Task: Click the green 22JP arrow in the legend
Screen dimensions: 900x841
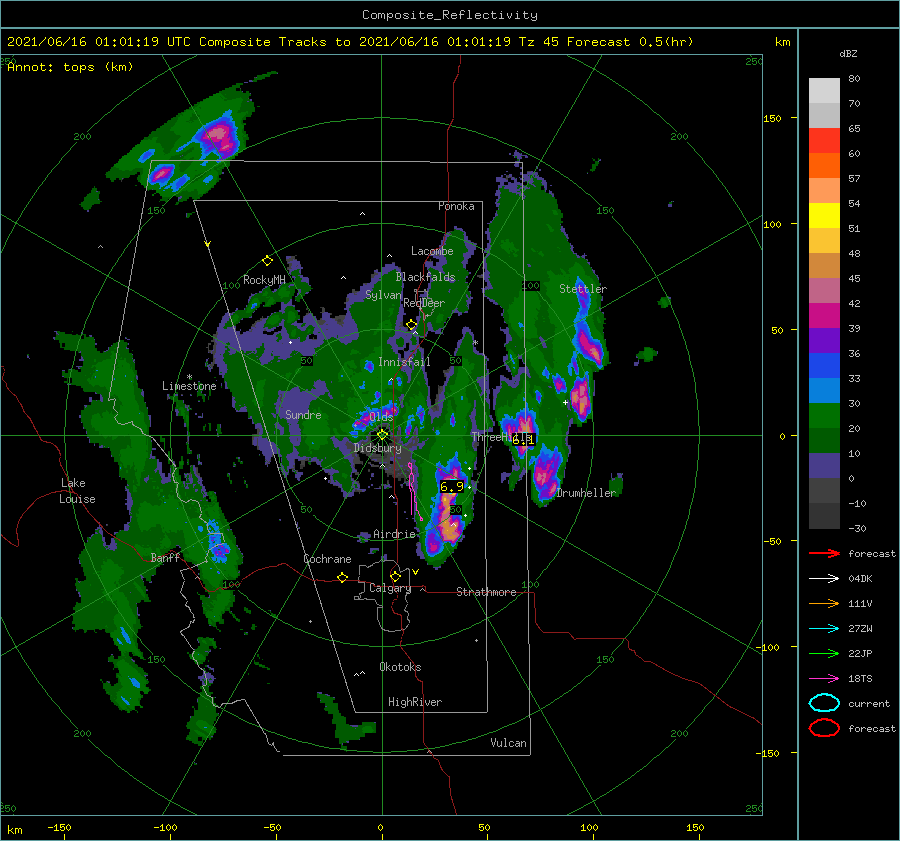Action: pyautogui.click(x=824, y=653)
